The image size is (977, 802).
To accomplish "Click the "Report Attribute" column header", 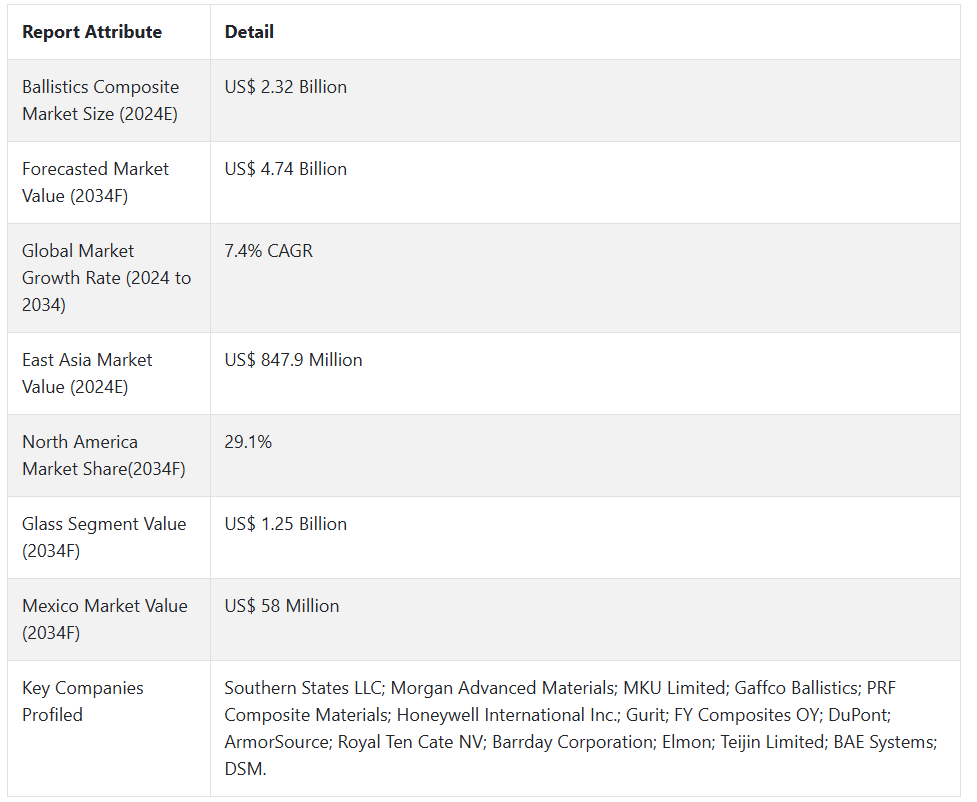I will (92, 32).
